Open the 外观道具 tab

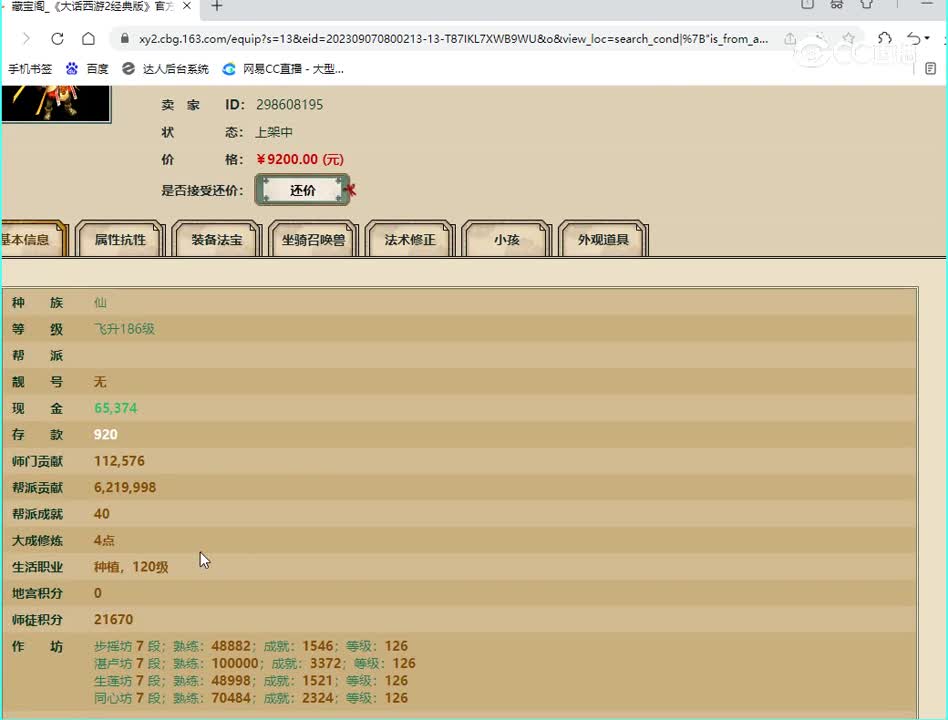[x=603, y=239]
